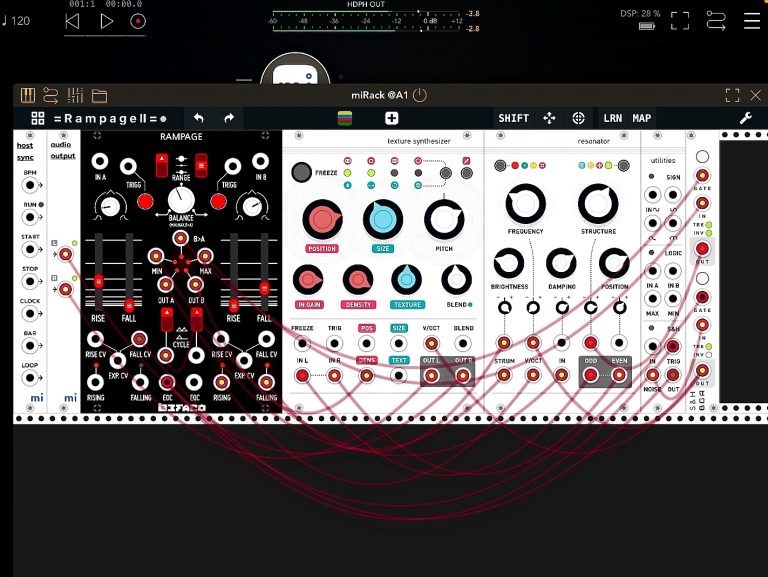Click the record button in transport
Viewport: 768px width, 577px height.
(x=138, y=21)
